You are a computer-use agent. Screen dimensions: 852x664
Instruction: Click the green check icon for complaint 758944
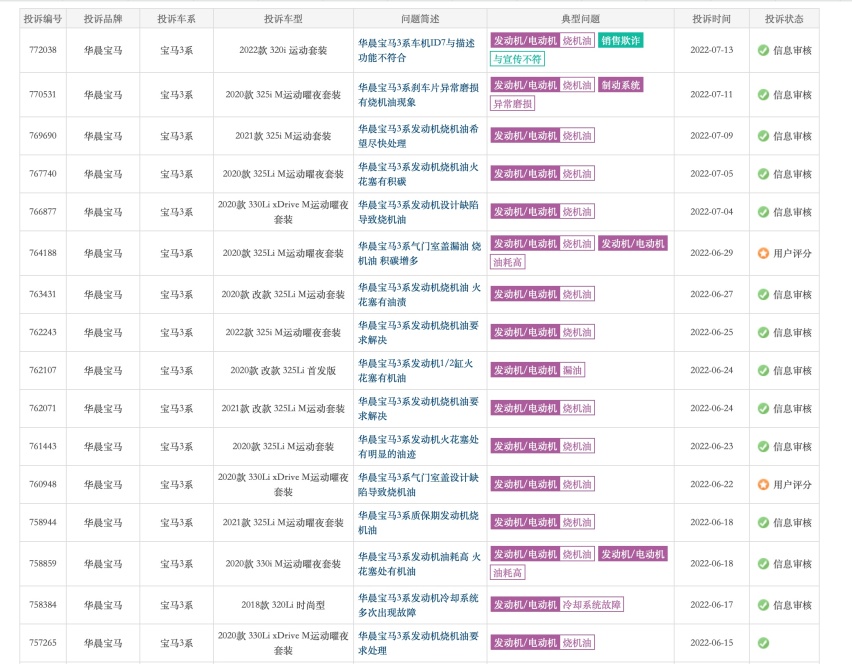763,523
